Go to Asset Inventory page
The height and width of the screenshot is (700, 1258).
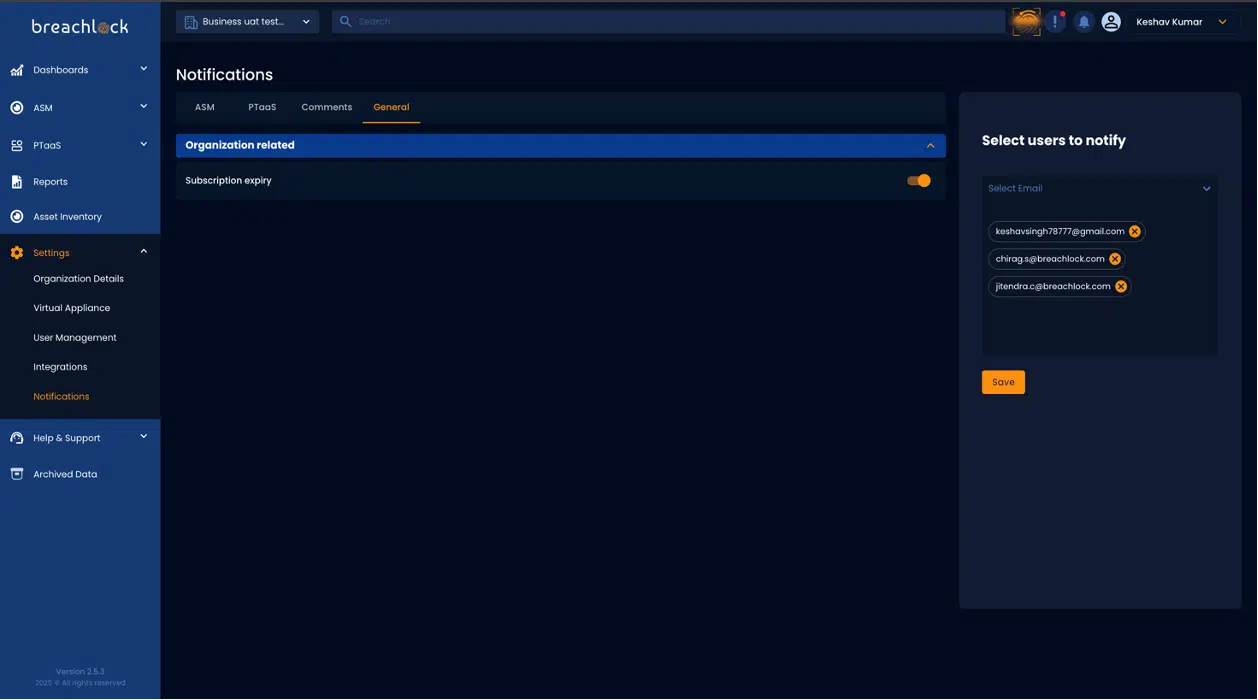pos(67,217)
